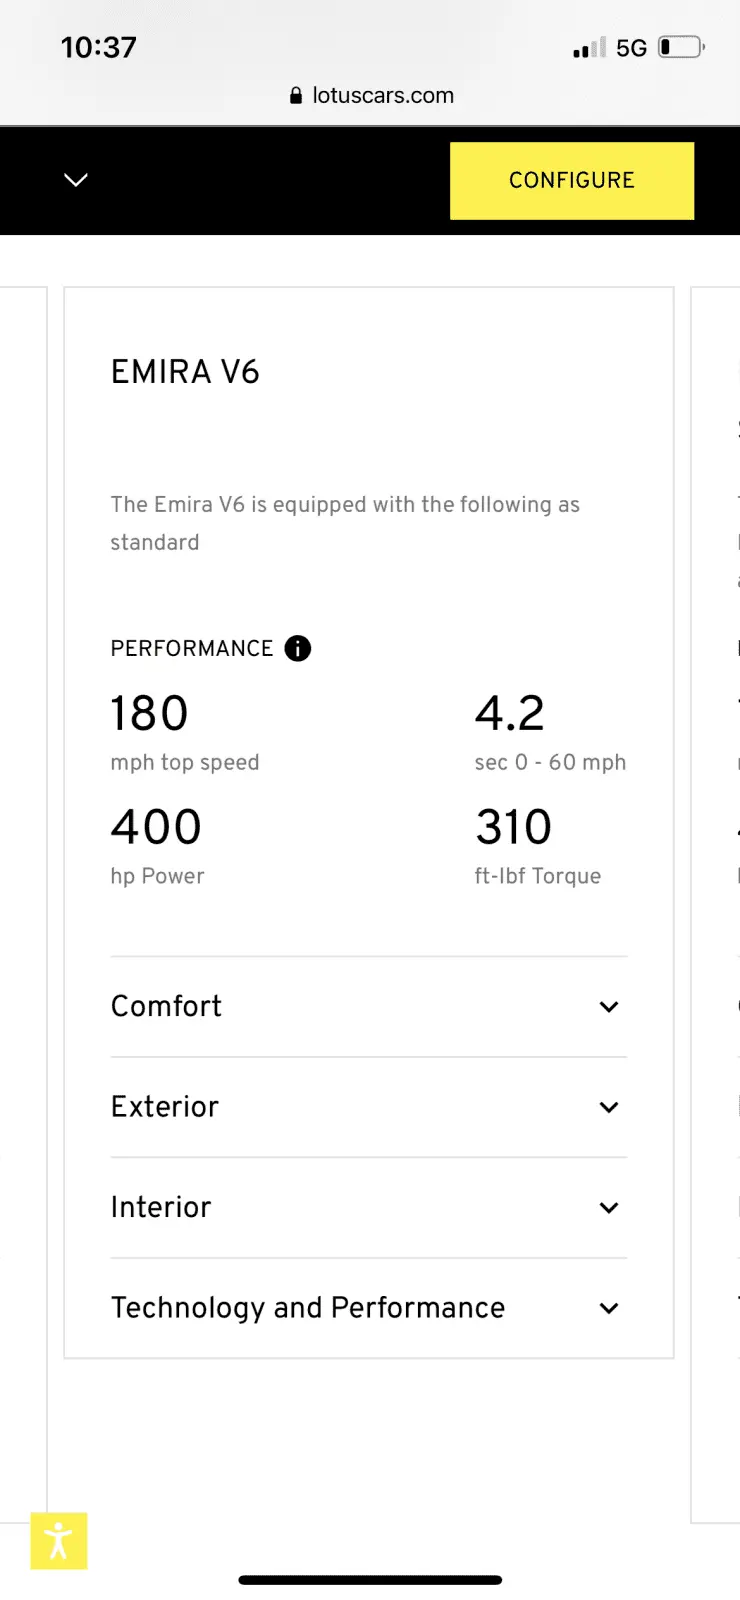Select the EMIRA V6 card title
740x1600 pixels.
(185, 372)
